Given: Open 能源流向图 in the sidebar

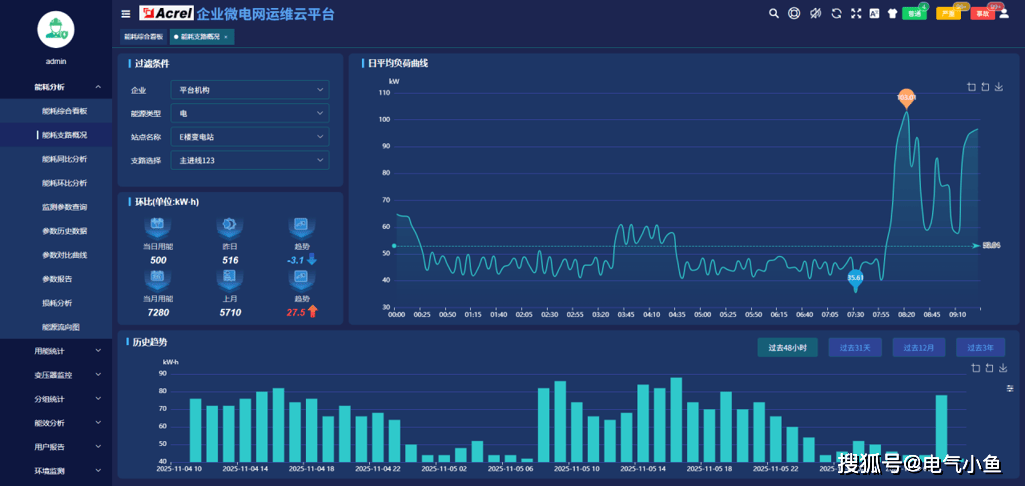Looking at the screenshot, I should pyautogui.click(x=56, y=327).
